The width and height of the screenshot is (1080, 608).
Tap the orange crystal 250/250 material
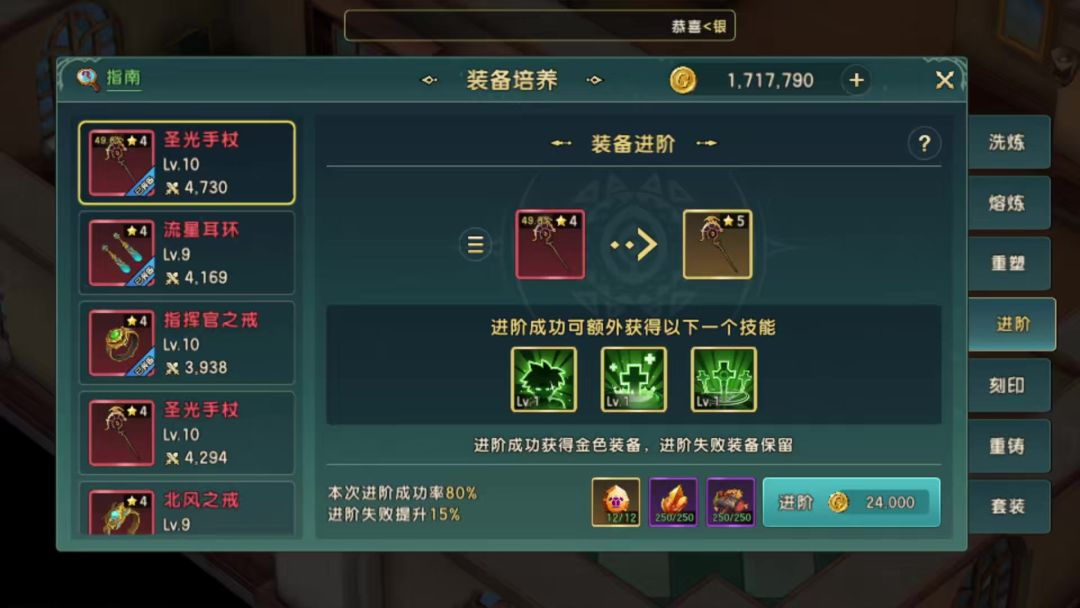(673, 502)
